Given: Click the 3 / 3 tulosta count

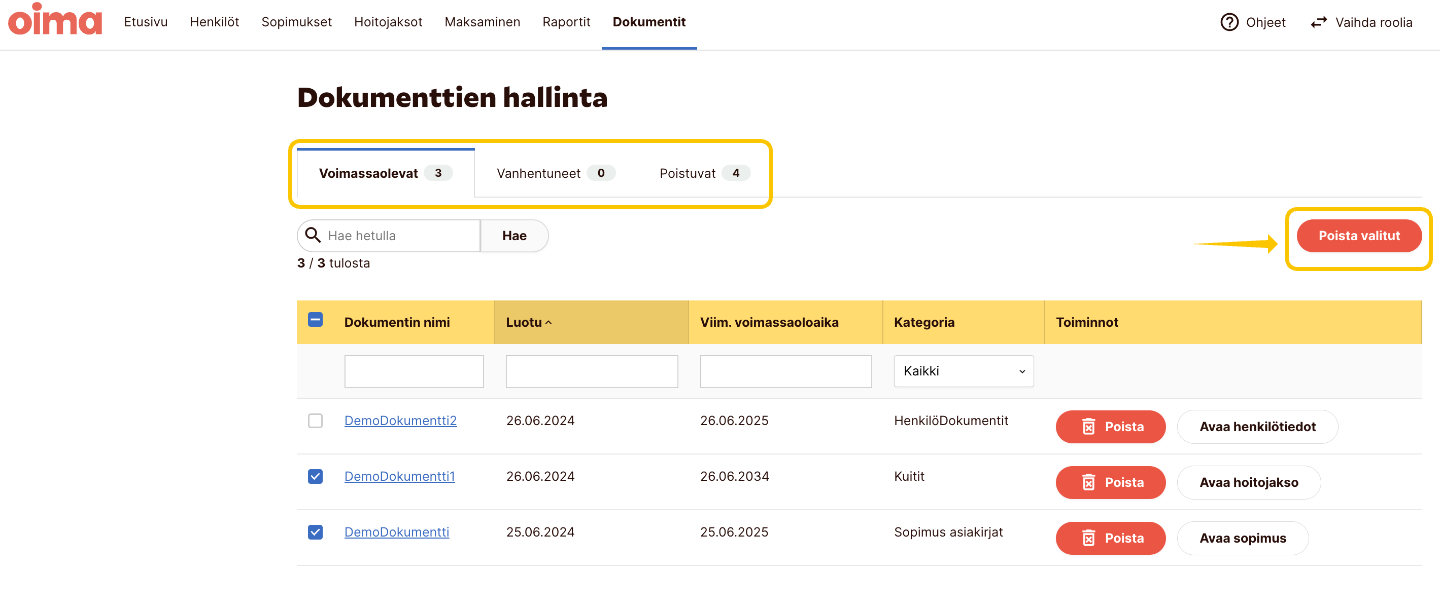Looking at the screenshot, I should (x=333, y=263).
